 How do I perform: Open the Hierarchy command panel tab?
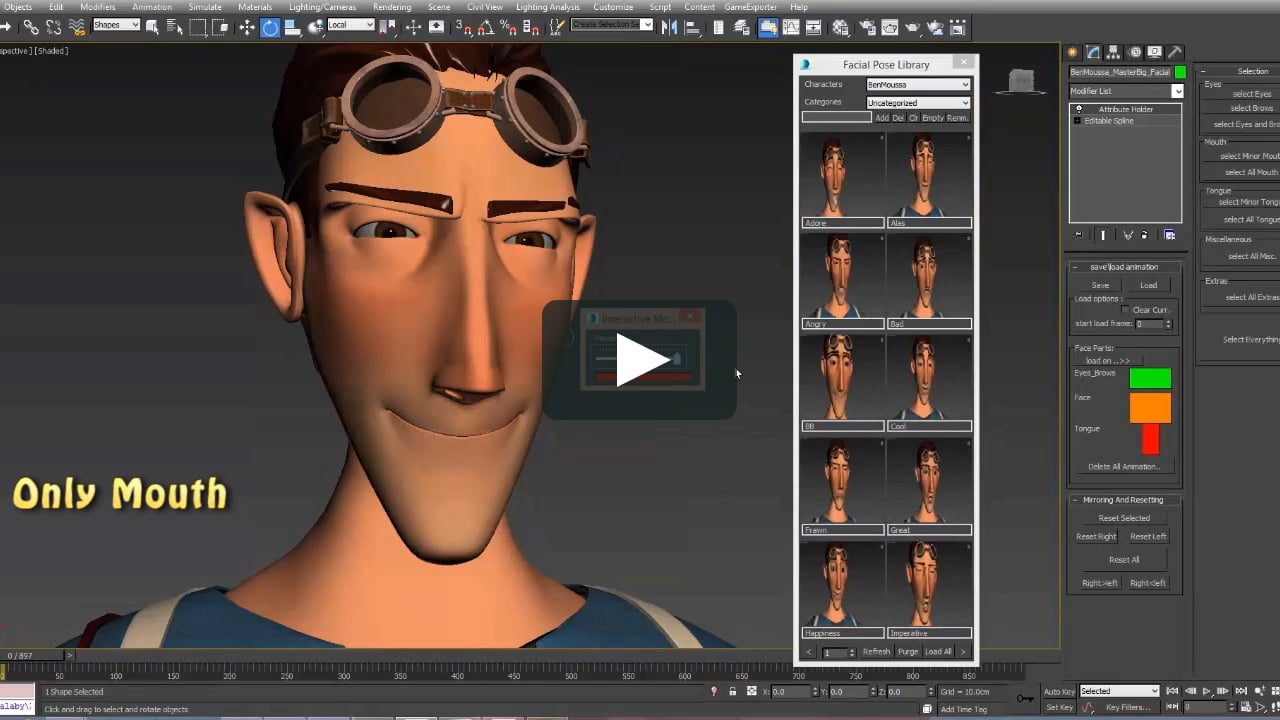click(x=1114, y=52)
